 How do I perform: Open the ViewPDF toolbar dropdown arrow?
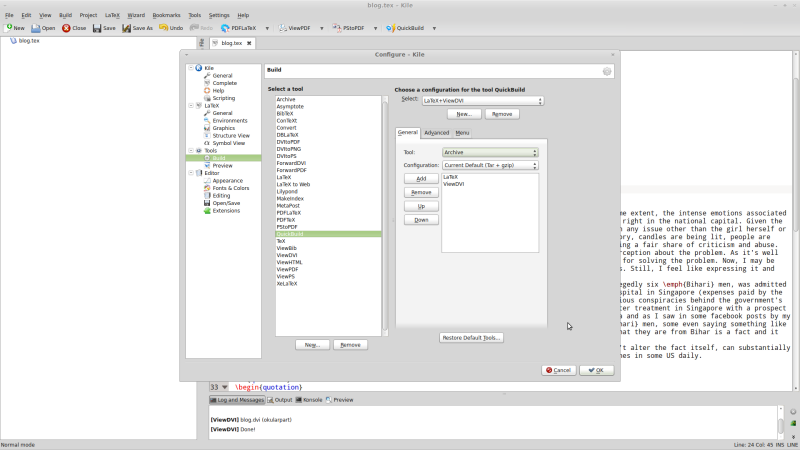pos(321,29)
